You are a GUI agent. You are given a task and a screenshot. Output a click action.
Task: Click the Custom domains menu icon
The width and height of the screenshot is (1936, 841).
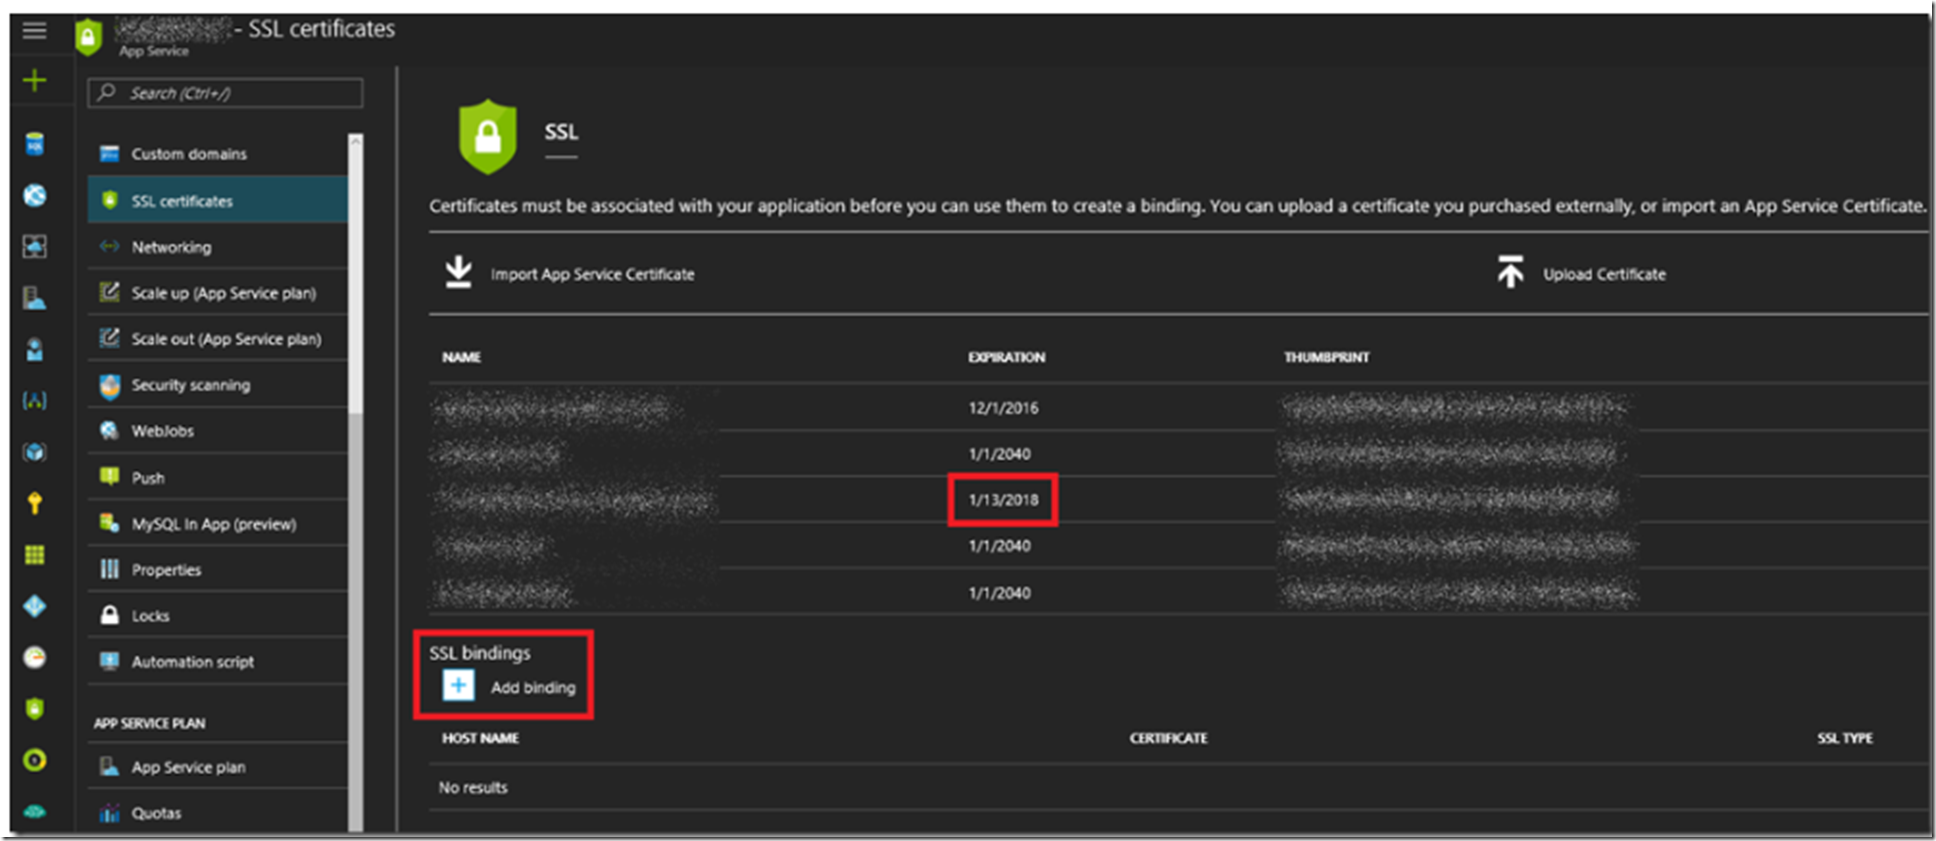click(x=109, y=154)
